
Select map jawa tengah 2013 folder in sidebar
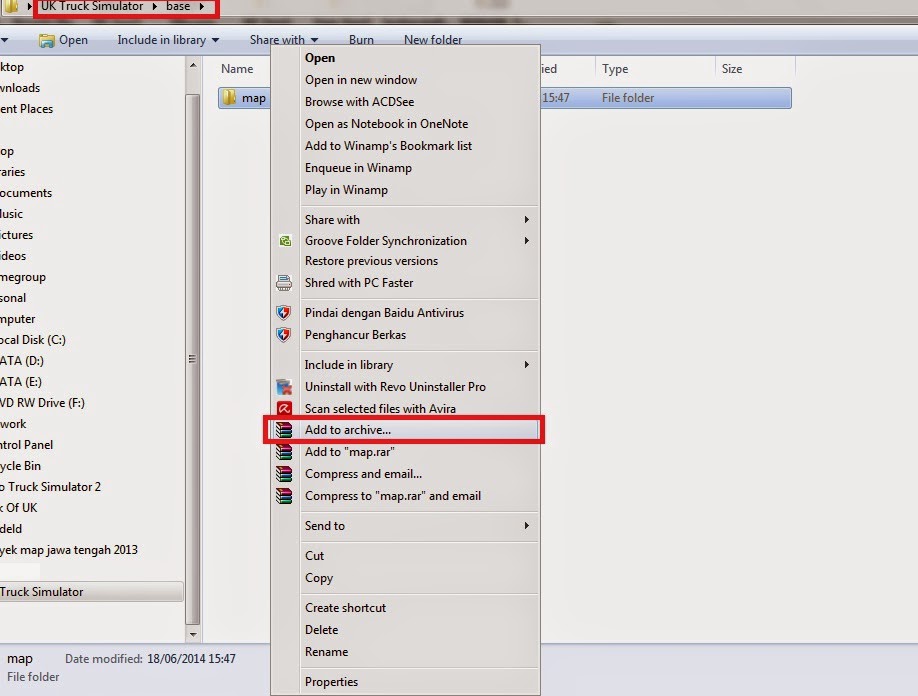pyautogui.click(x=69, y=550)
